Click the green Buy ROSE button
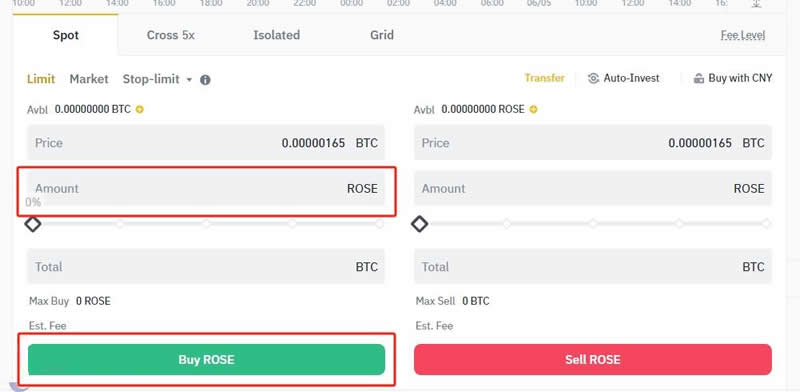Image resolution: width=800 pixels, height=392 pixels. click(x=206, y=359)
